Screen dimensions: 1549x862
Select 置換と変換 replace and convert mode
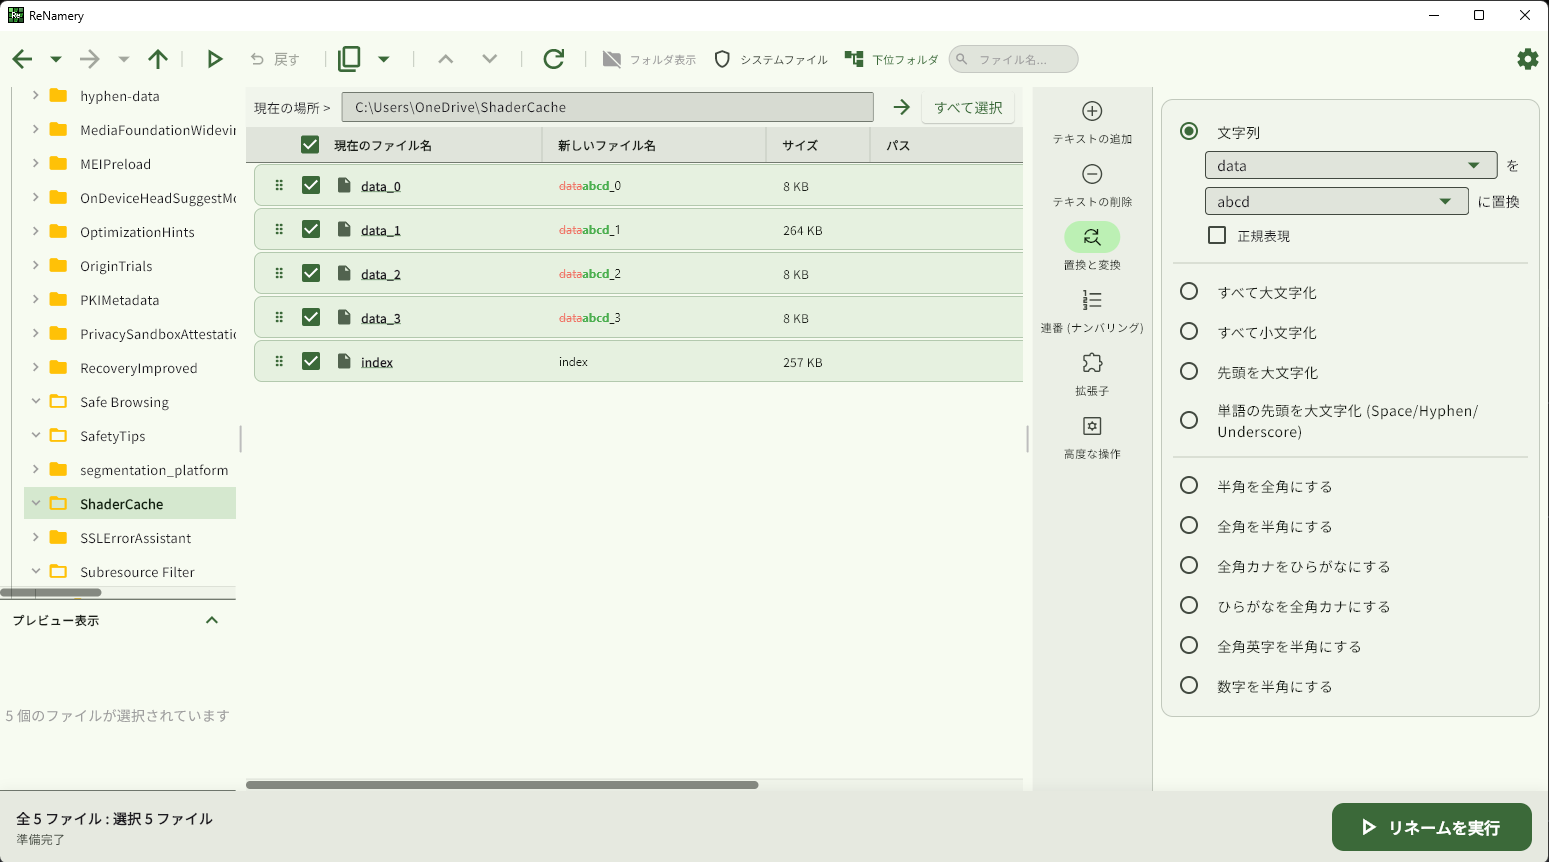pos(1092,248)
